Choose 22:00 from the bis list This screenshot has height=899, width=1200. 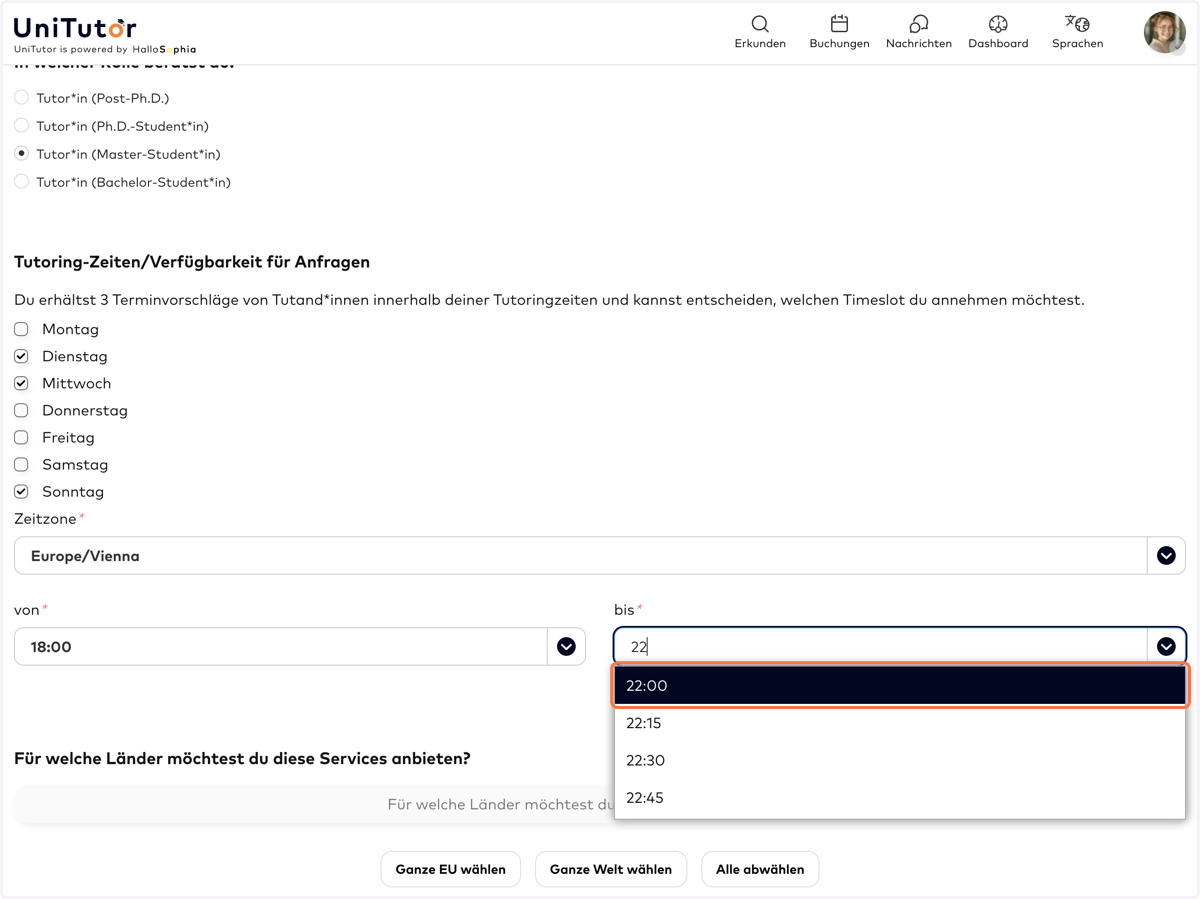pyautogui.click(x=900, y=686)
